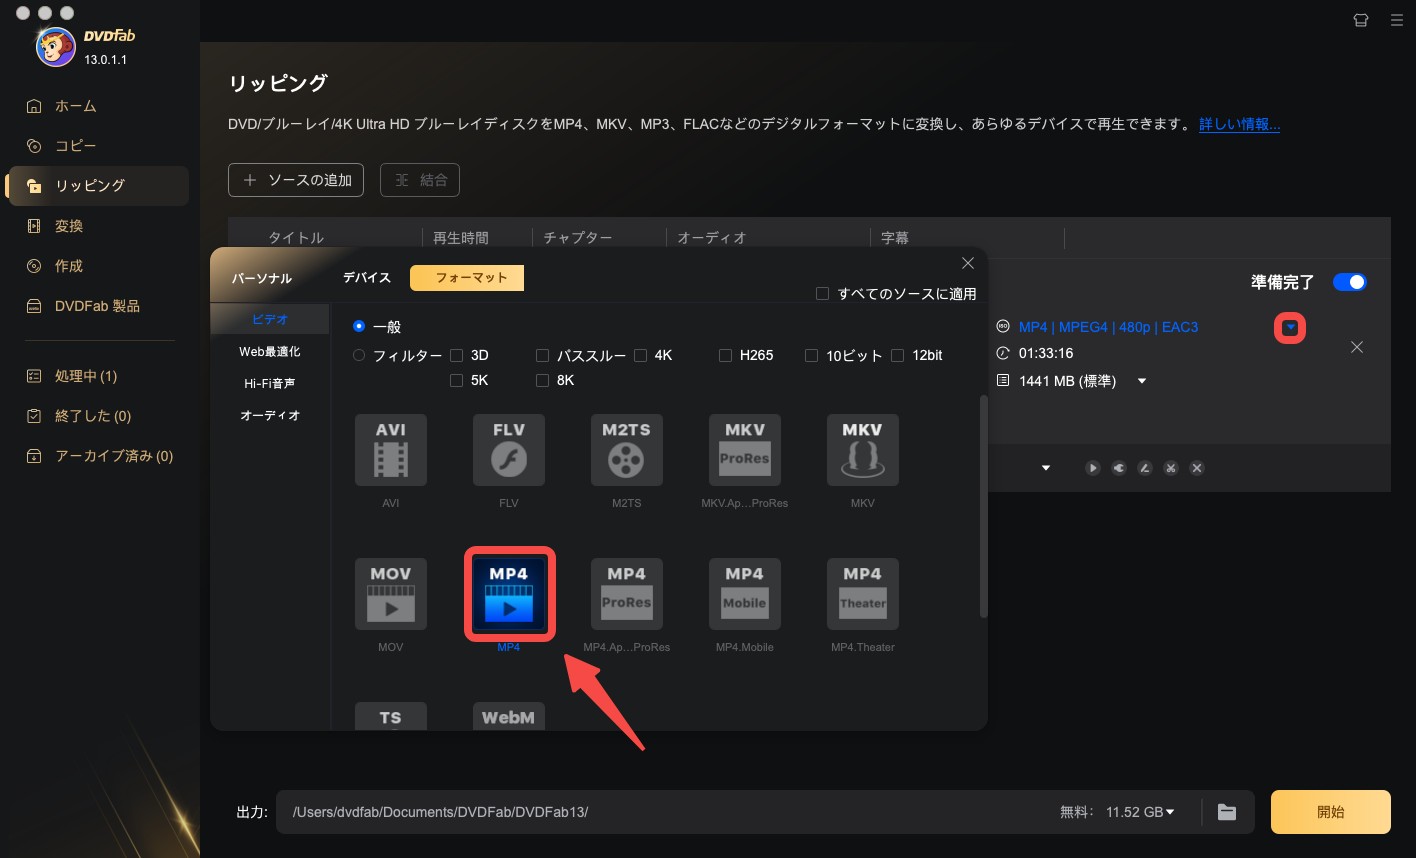Viewport: 1416px width, 858px height.
Task: Open the advanced settings wrench icon
Action: (1119, 468)
